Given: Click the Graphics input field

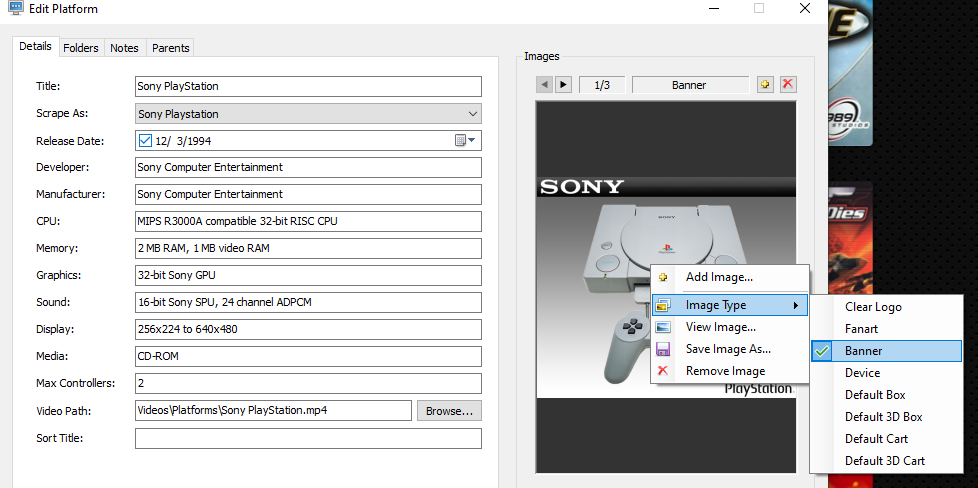Looking at the screenshot, I should [308, 275].
